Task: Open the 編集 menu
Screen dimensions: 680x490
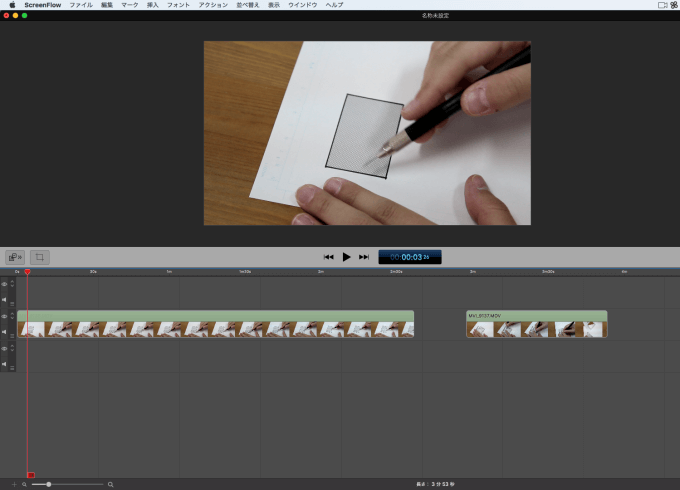Action: pyautogui.click(x=107, y=5)
